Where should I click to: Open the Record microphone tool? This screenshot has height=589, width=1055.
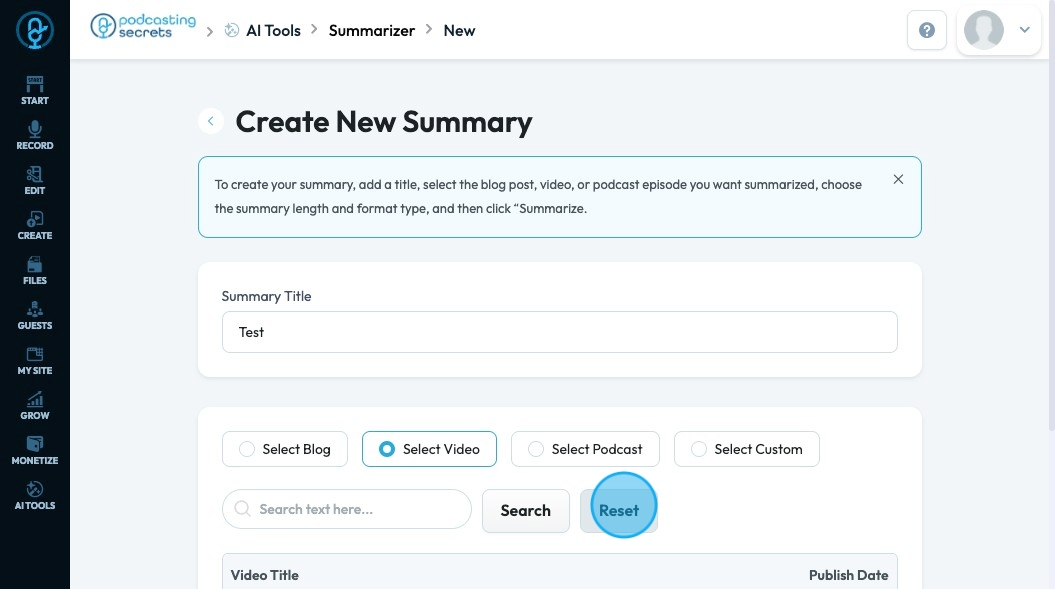point(35,134)
